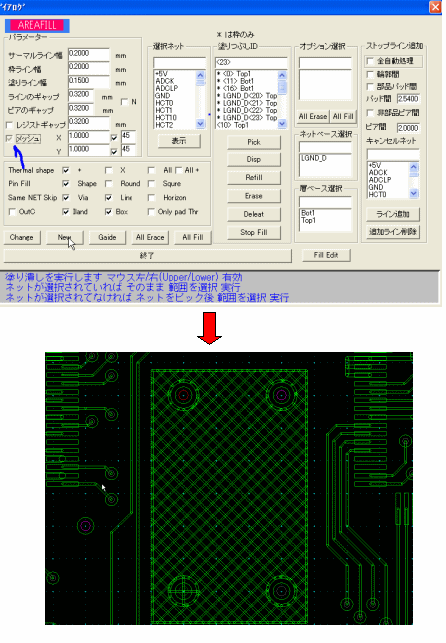Click the up arrow of 塗りつぶしID list
The width and height of the screenshot is (446, 643).
(x=282, y=75)
